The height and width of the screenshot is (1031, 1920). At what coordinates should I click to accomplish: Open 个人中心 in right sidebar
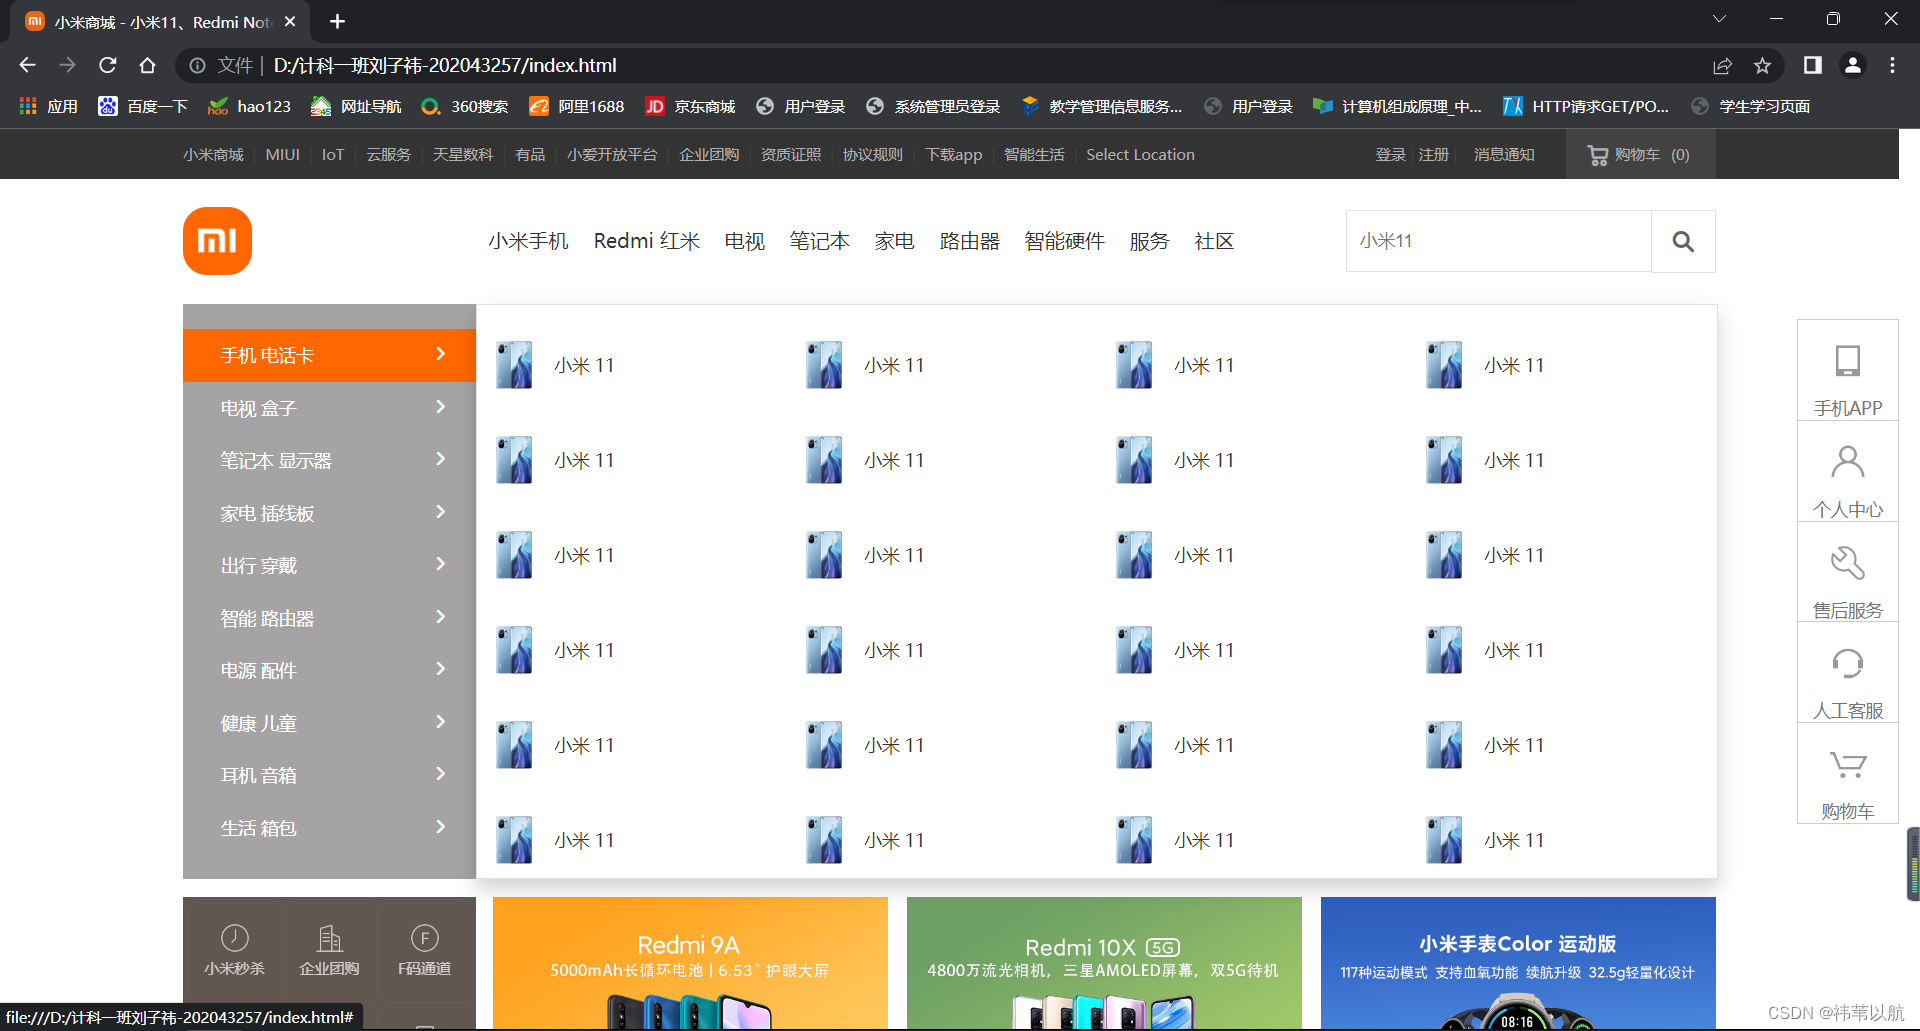1848,472
